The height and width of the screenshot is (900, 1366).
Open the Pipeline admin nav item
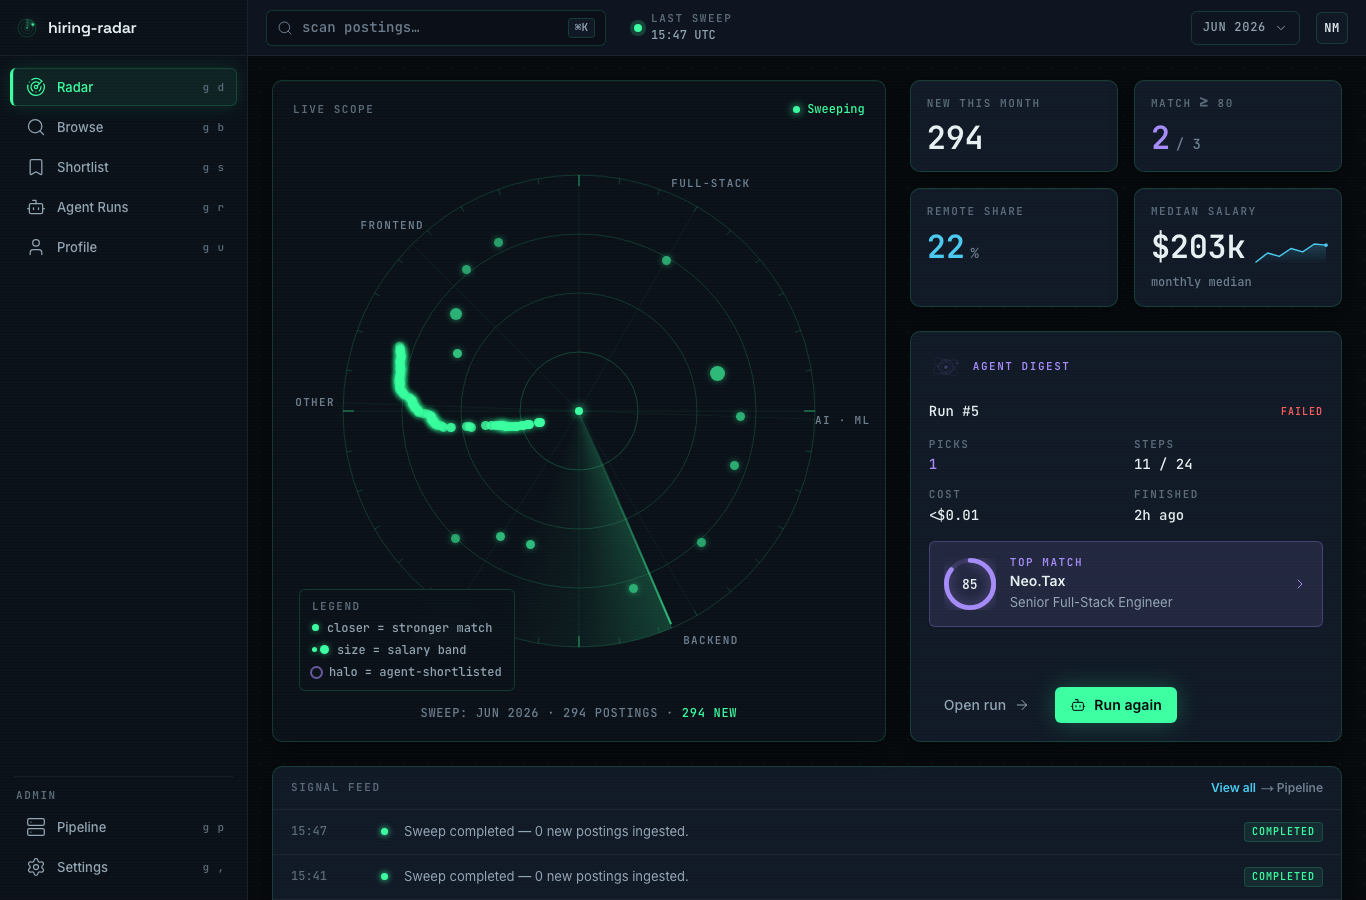(124, 827)
